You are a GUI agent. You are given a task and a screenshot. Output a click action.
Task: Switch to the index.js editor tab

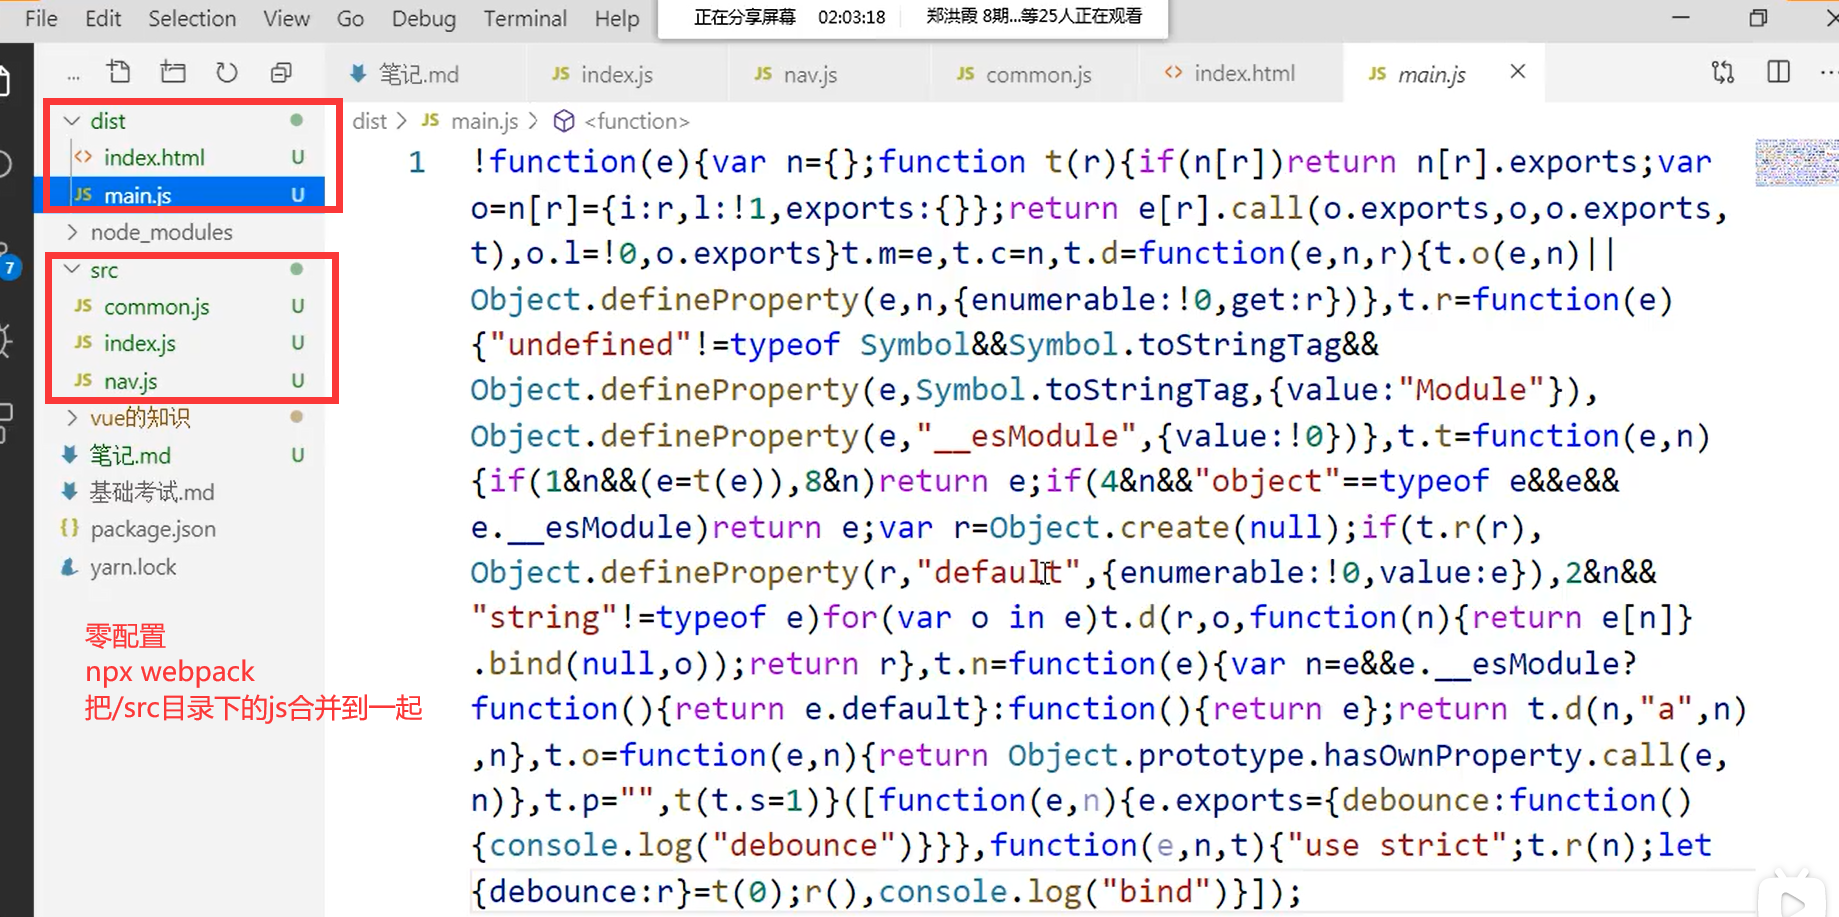626,73
